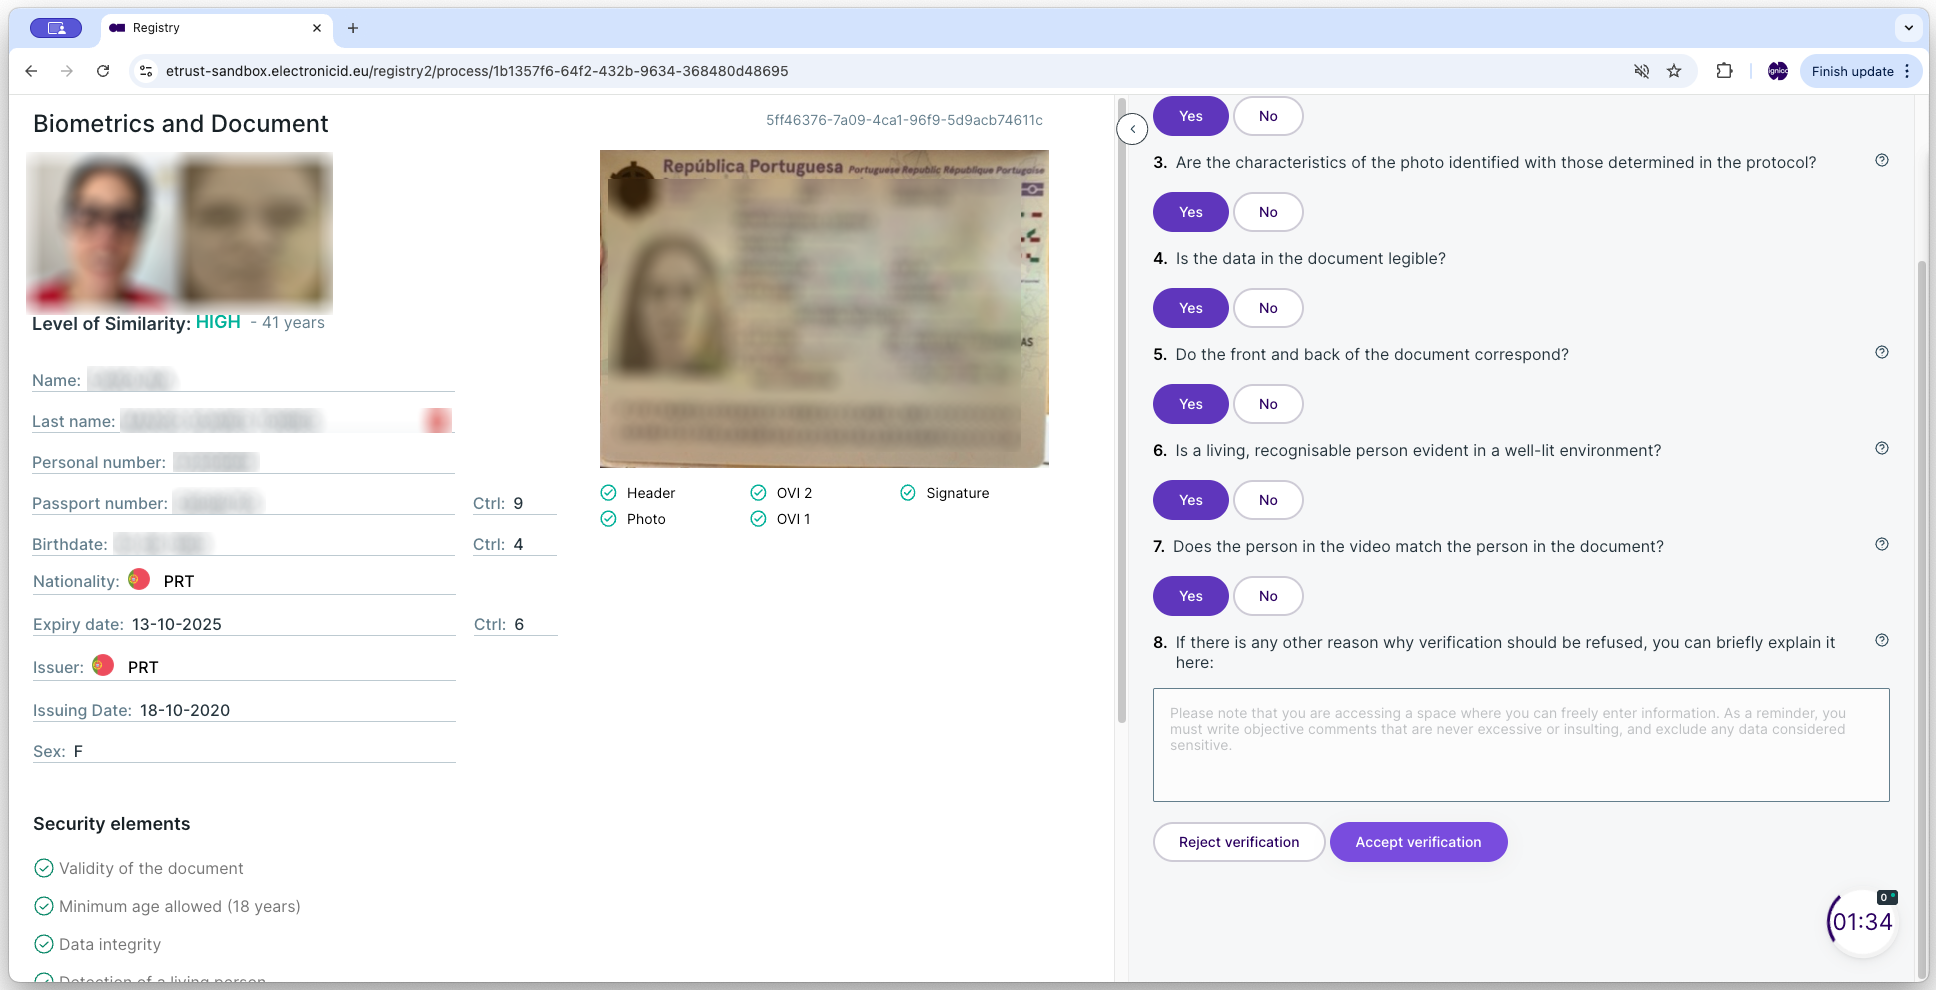Image resolution: width=1936 pixels, height=990 pixels.
Task: Click the OVI 2 checkmark icon
Action: click(758, 492)
